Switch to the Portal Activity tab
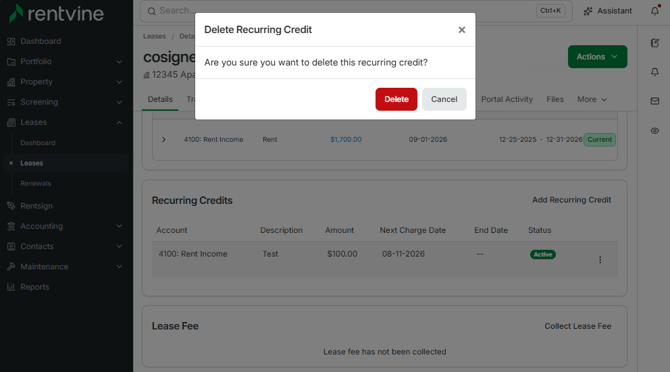 (507, 99)
